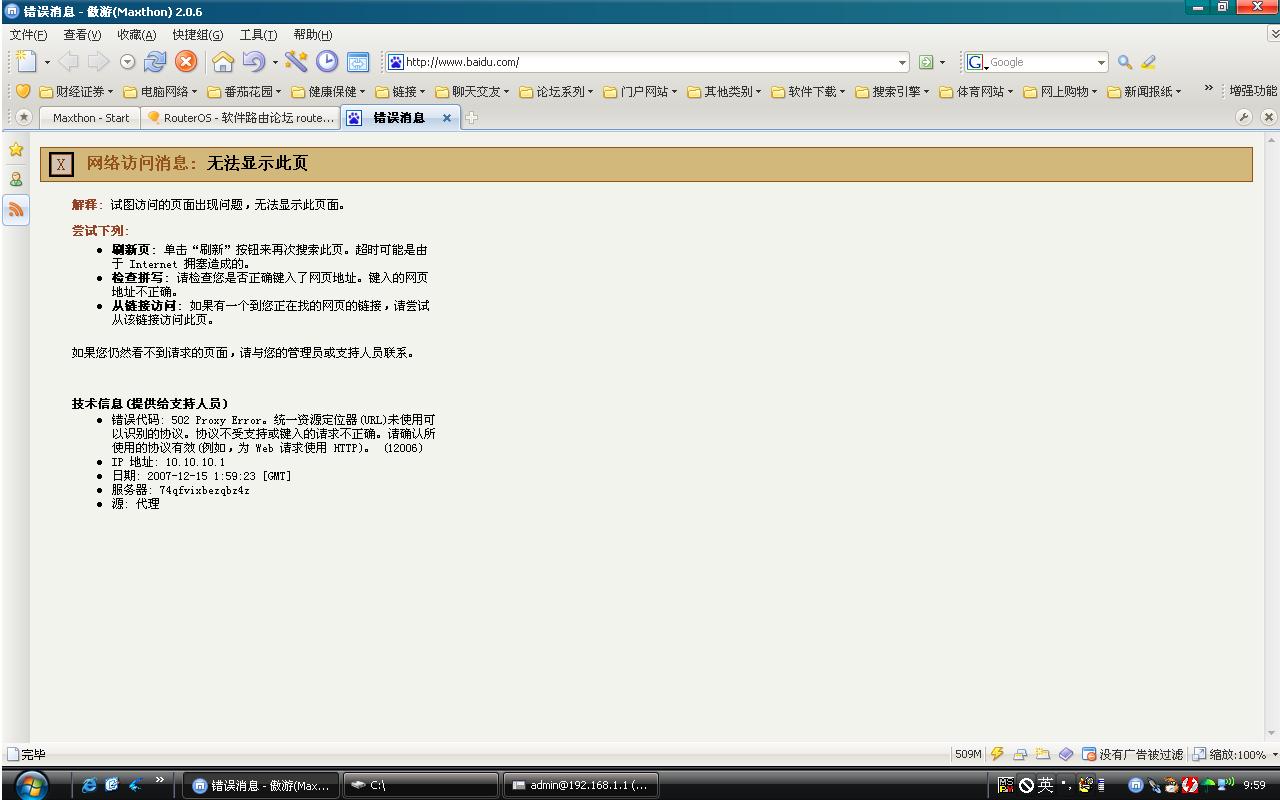Open the 缩放:100% zoom dropdown
1280x800 pixels.
1234,754
